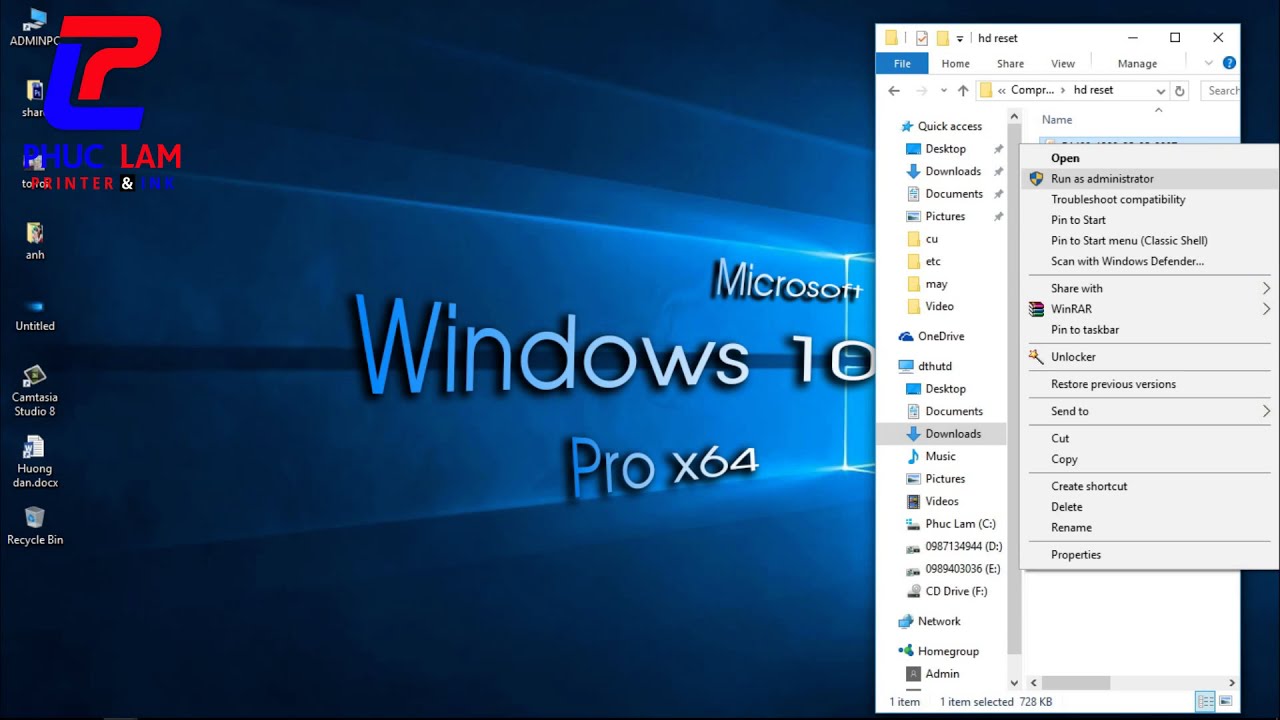Select Pin to Start menu (Classic Shell)

point(1149,240)
